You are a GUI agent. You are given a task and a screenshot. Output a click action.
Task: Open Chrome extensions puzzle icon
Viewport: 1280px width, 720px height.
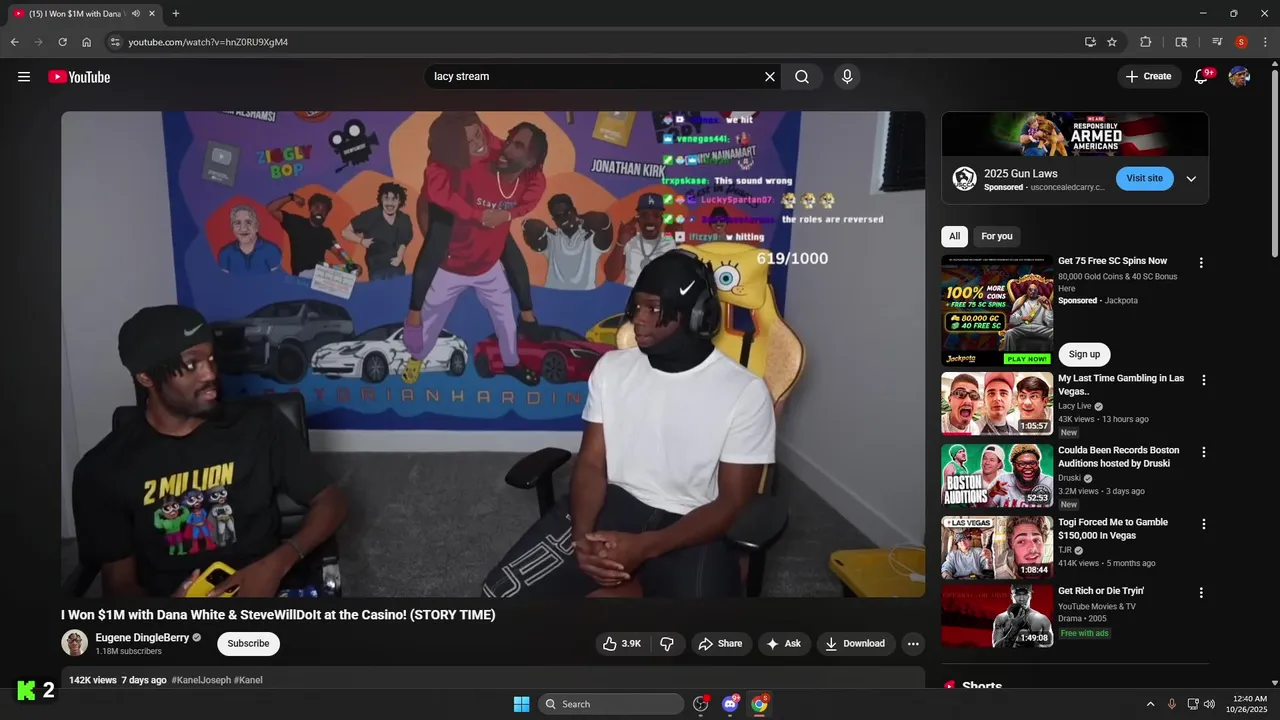(1146, 42)
